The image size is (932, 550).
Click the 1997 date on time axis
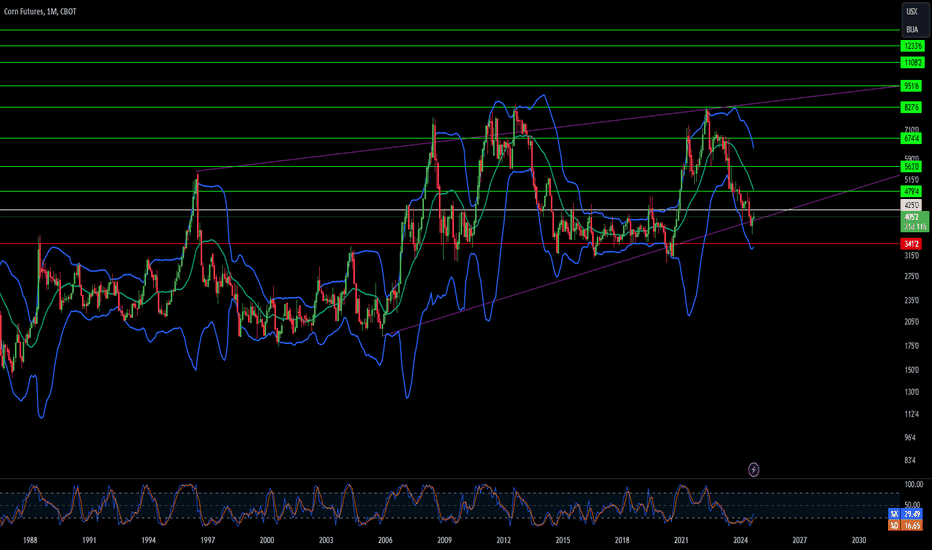click(x=207, y=540)
